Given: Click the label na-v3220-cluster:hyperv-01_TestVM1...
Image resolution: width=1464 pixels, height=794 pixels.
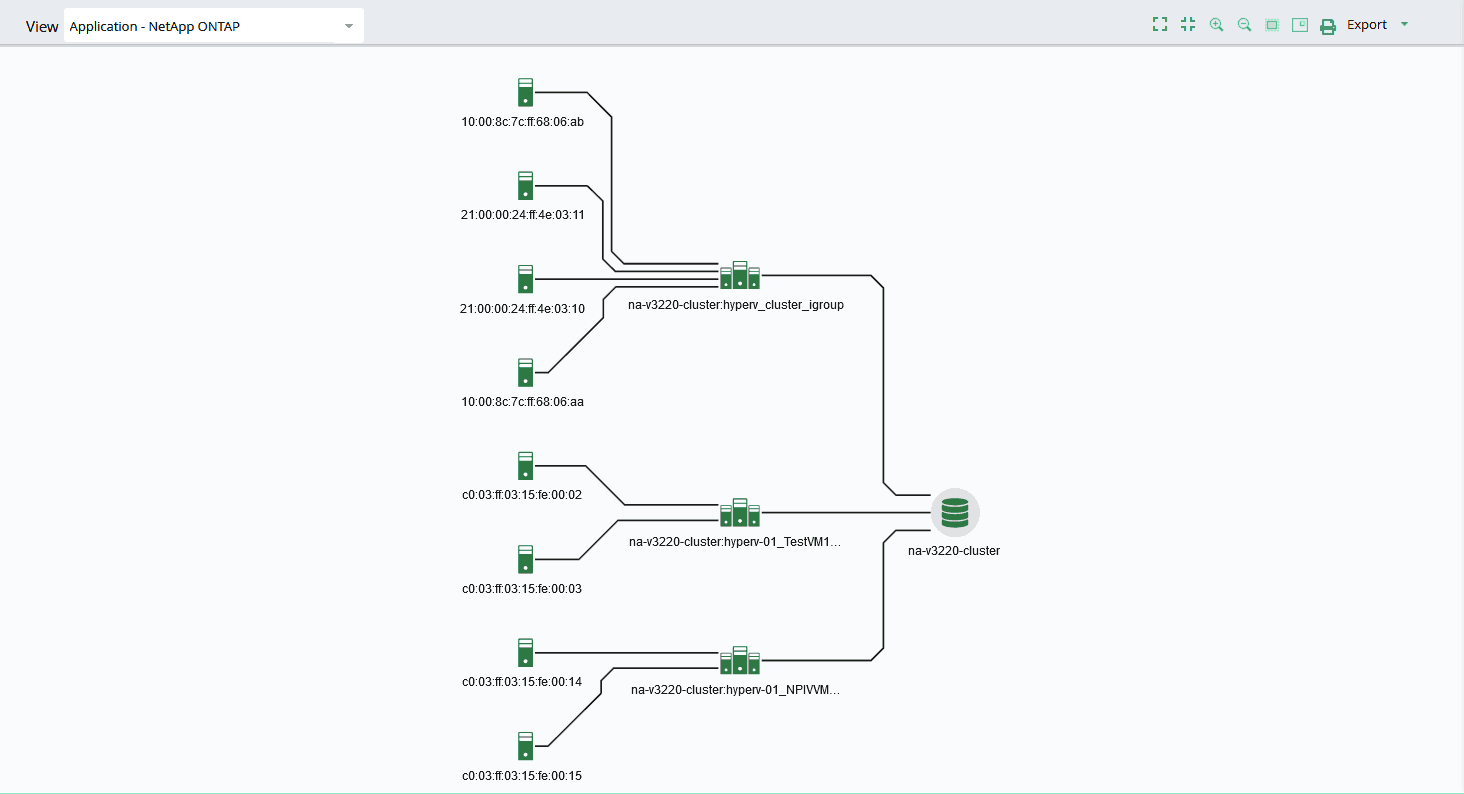Looking at the screenshot, I should 735,542.
